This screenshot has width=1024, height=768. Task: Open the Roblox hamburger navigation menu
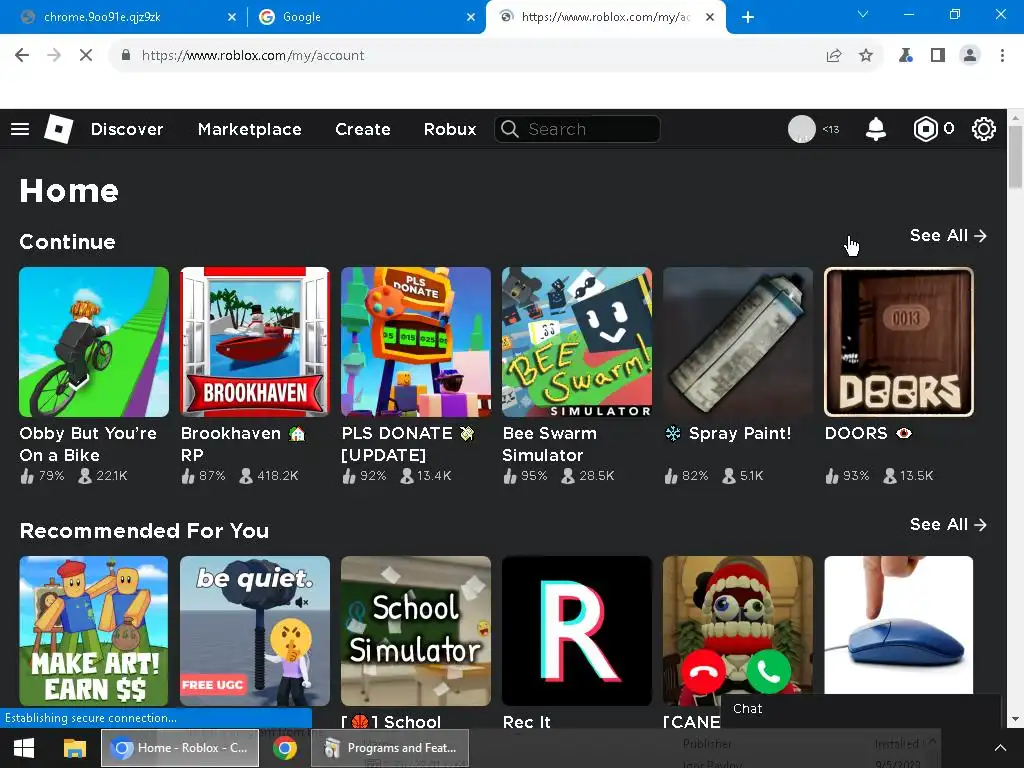[20, 129]
